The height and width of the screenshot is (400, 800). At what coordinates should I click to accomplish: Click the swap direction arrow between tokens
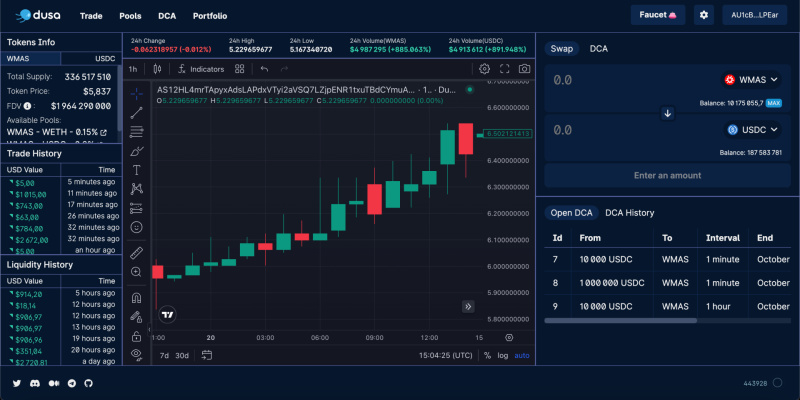pyautogui.click(x=668, y=113)
